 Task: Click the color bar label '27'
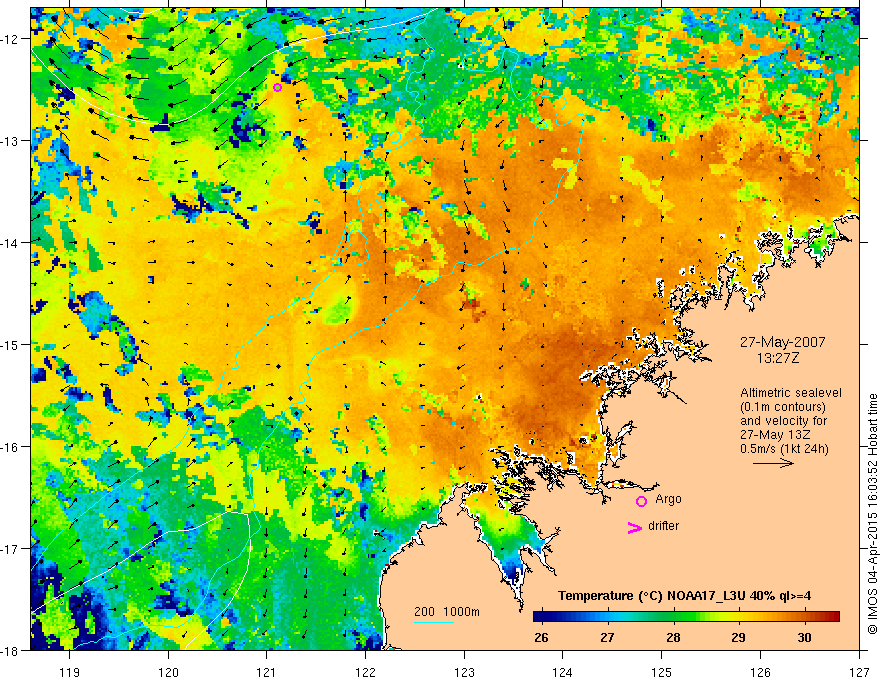(607, 638)
